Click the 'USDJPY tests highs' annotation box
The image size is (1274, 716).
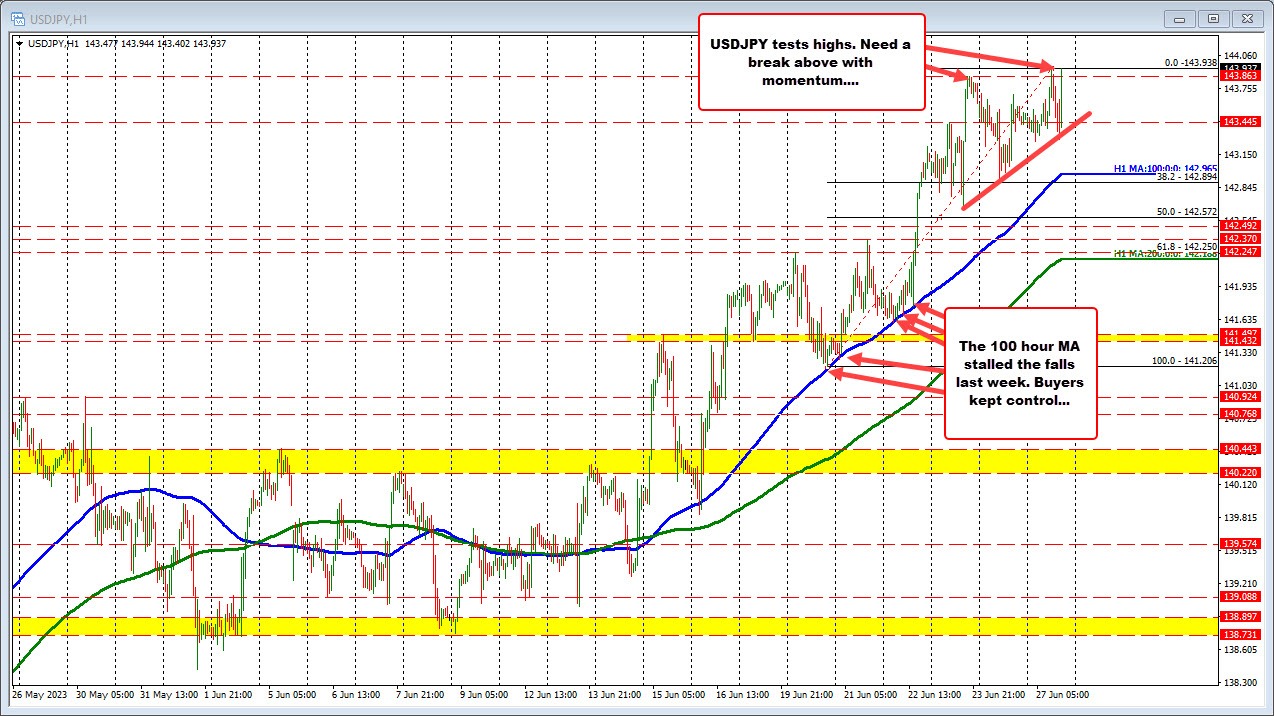click(811, 62)
